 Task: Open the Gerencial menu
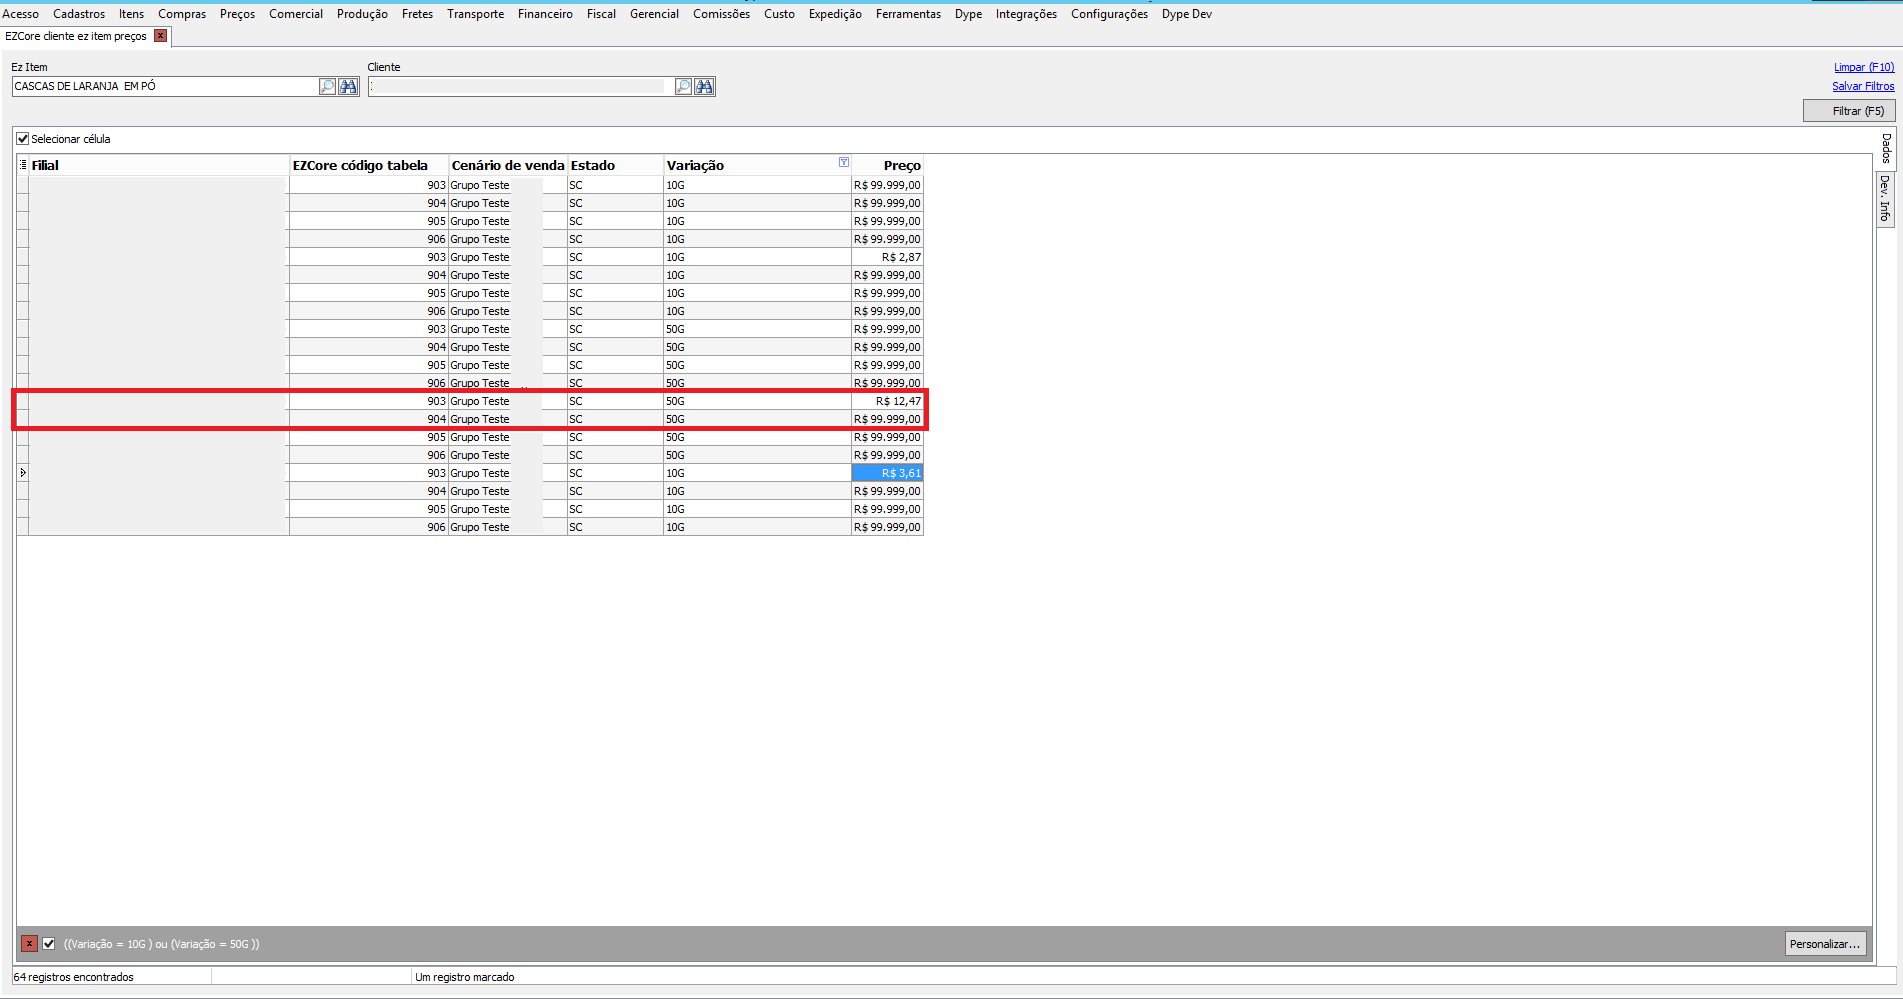coord(654,14)
